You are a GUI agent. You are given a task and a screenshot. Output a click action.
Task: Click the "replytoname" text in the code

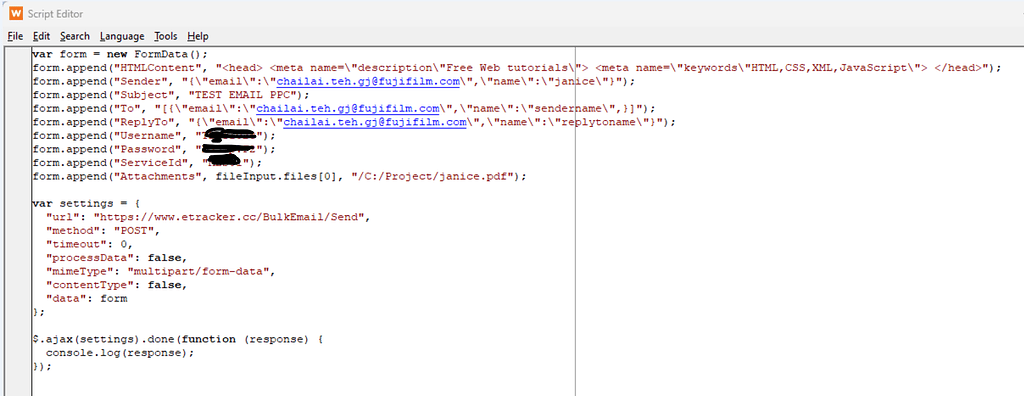[x=596, y=122]
